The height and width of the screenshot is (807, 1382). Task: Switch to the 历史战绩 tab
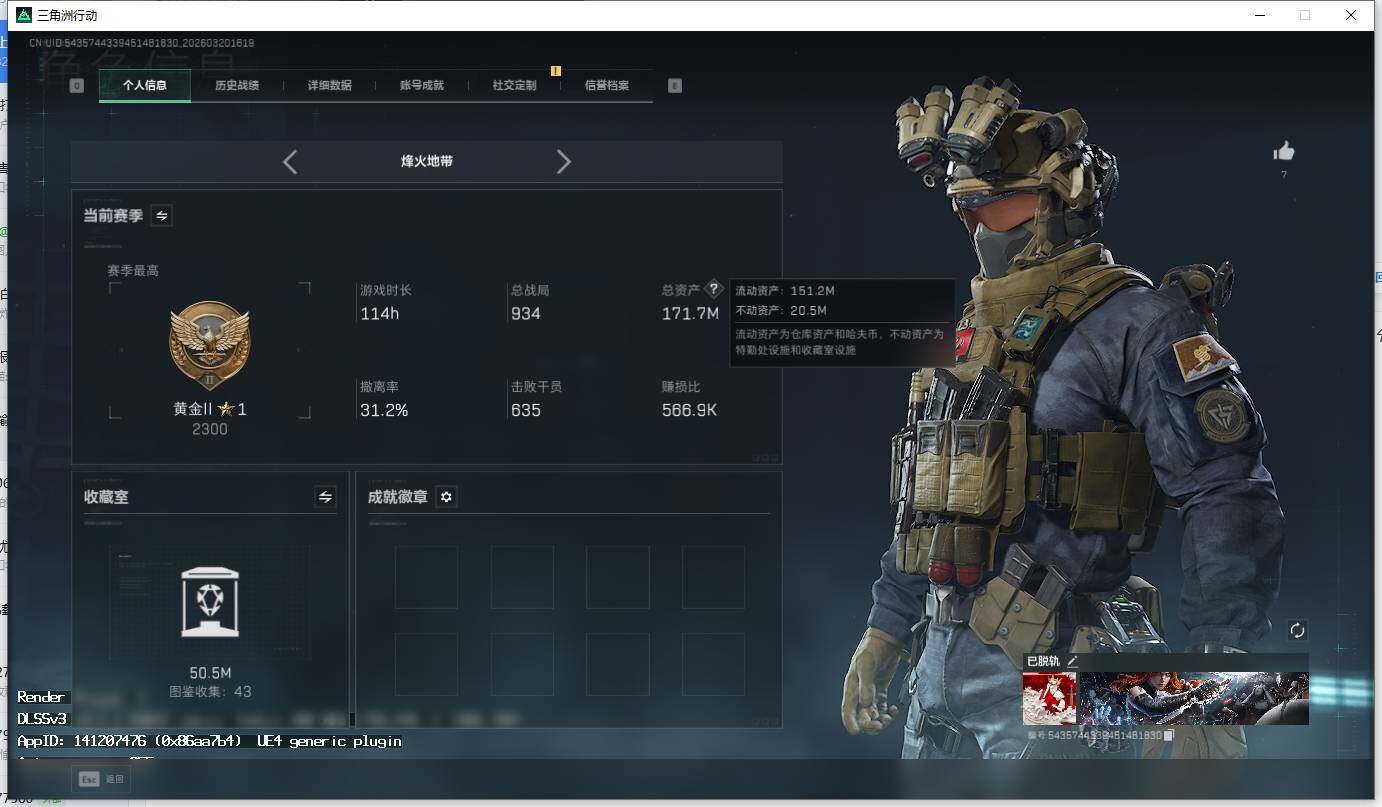click(x=237, y=86)
